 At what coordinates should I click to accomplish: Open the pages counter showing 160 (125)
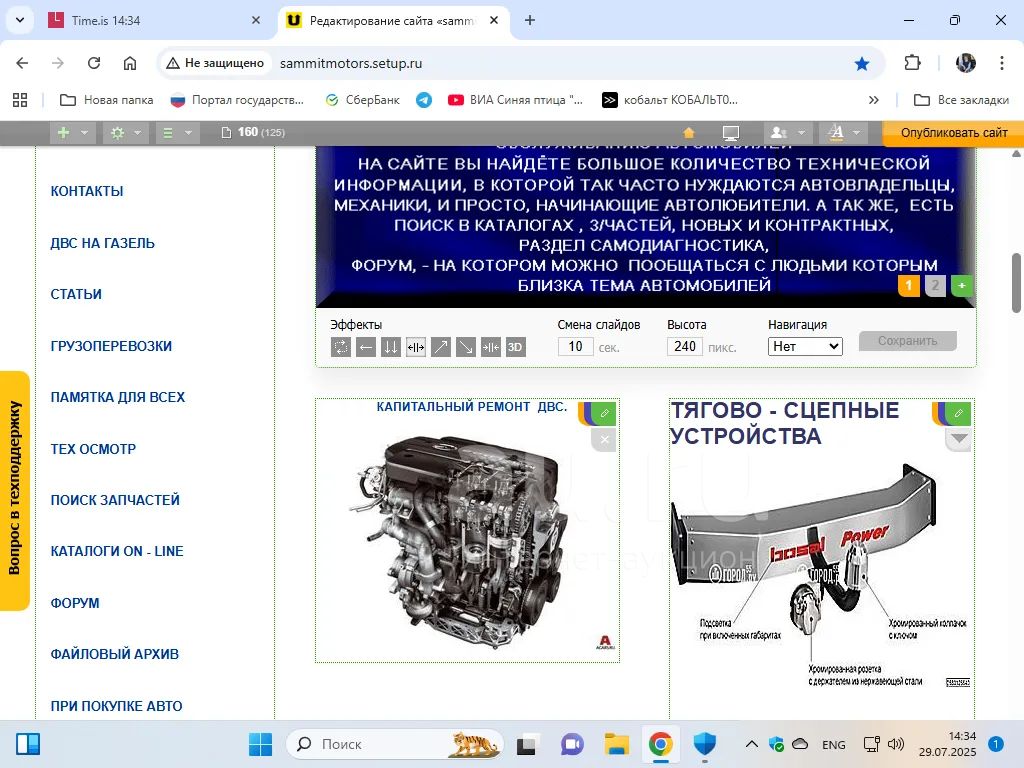(x=253, y=133)
